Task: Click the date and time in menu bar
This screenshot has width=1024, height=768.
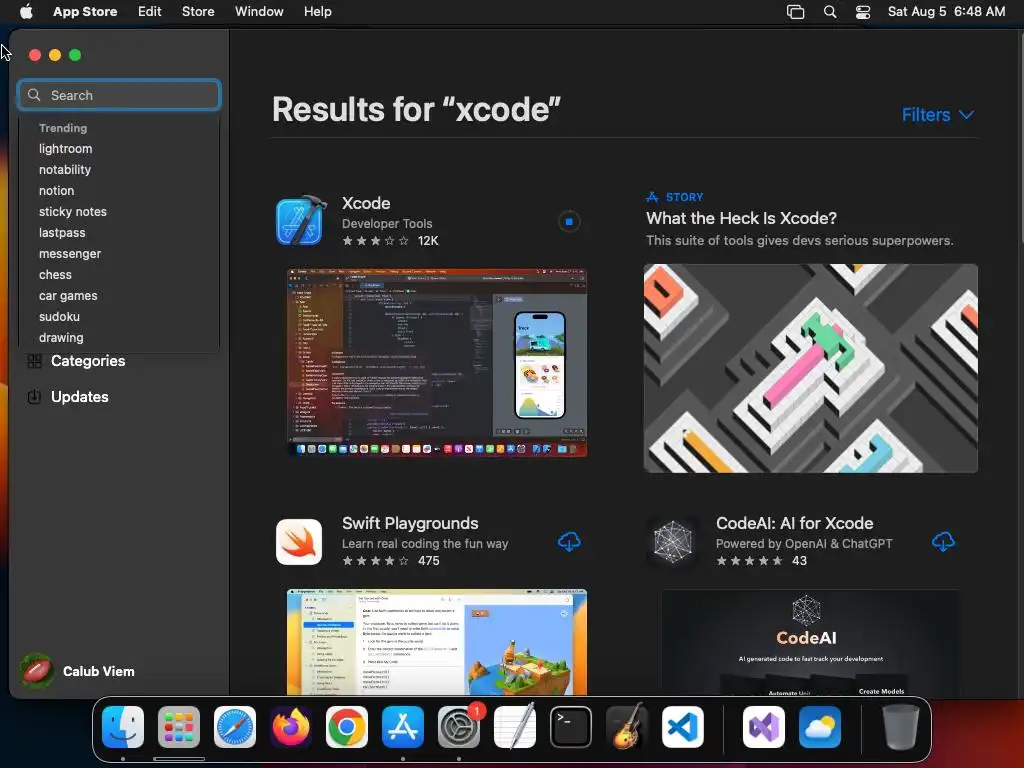Action: [946, 12]
